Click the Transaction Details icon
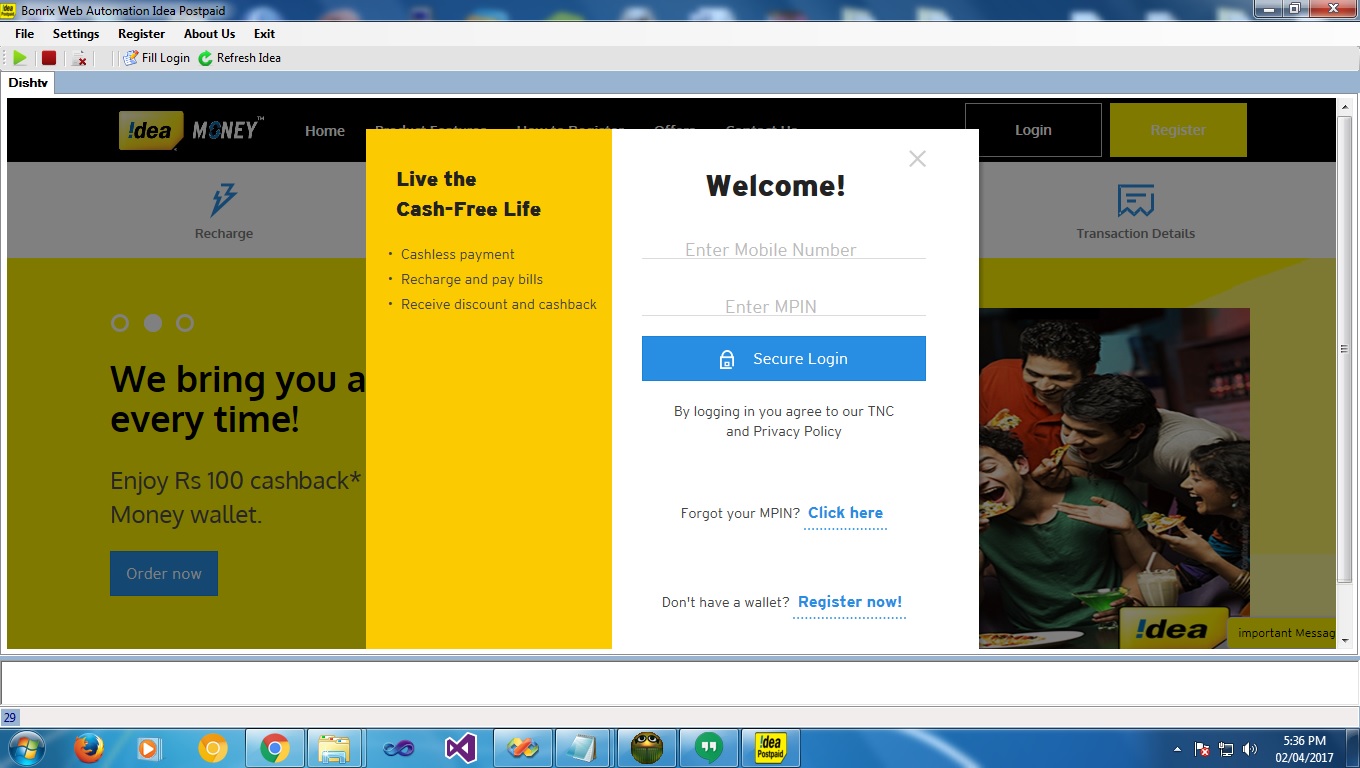1360x768 pixels. 1135,201
